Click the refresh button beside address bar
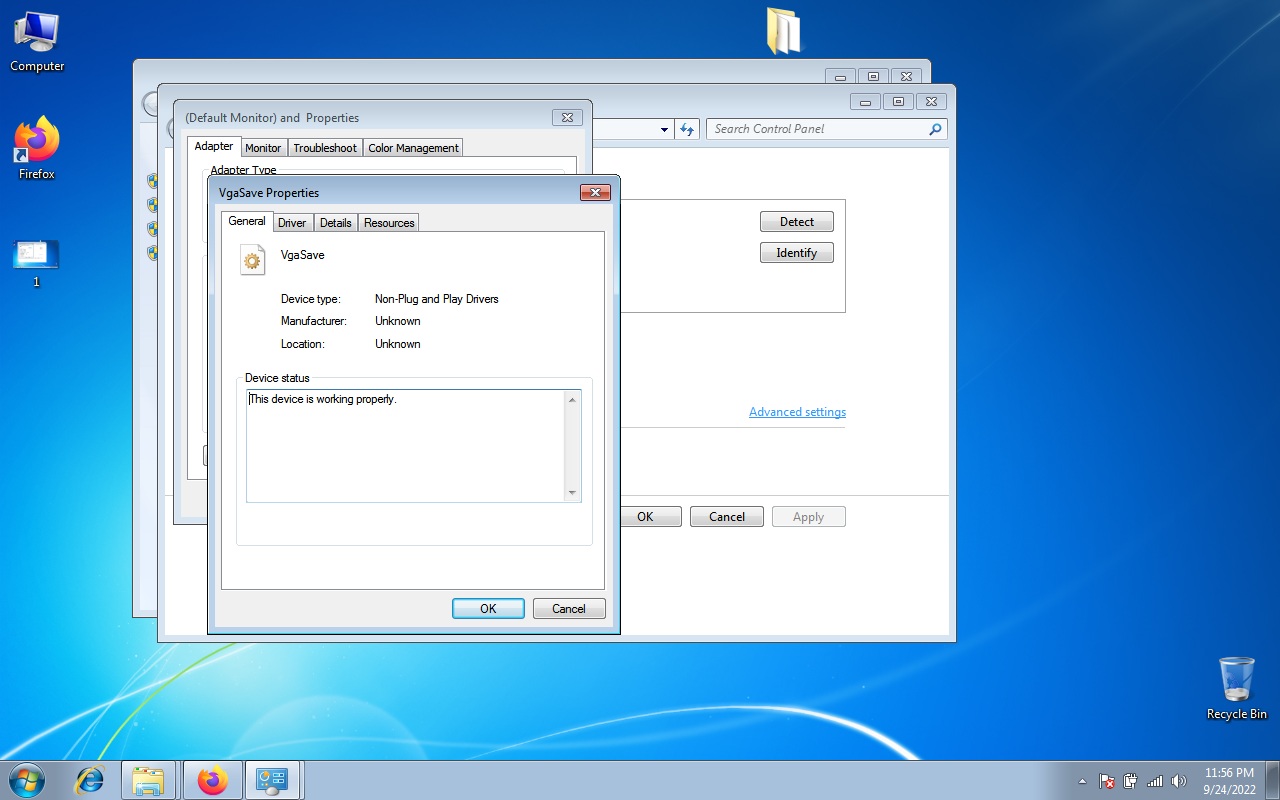This screenshot has width=1280, height=800. (687, 129)
